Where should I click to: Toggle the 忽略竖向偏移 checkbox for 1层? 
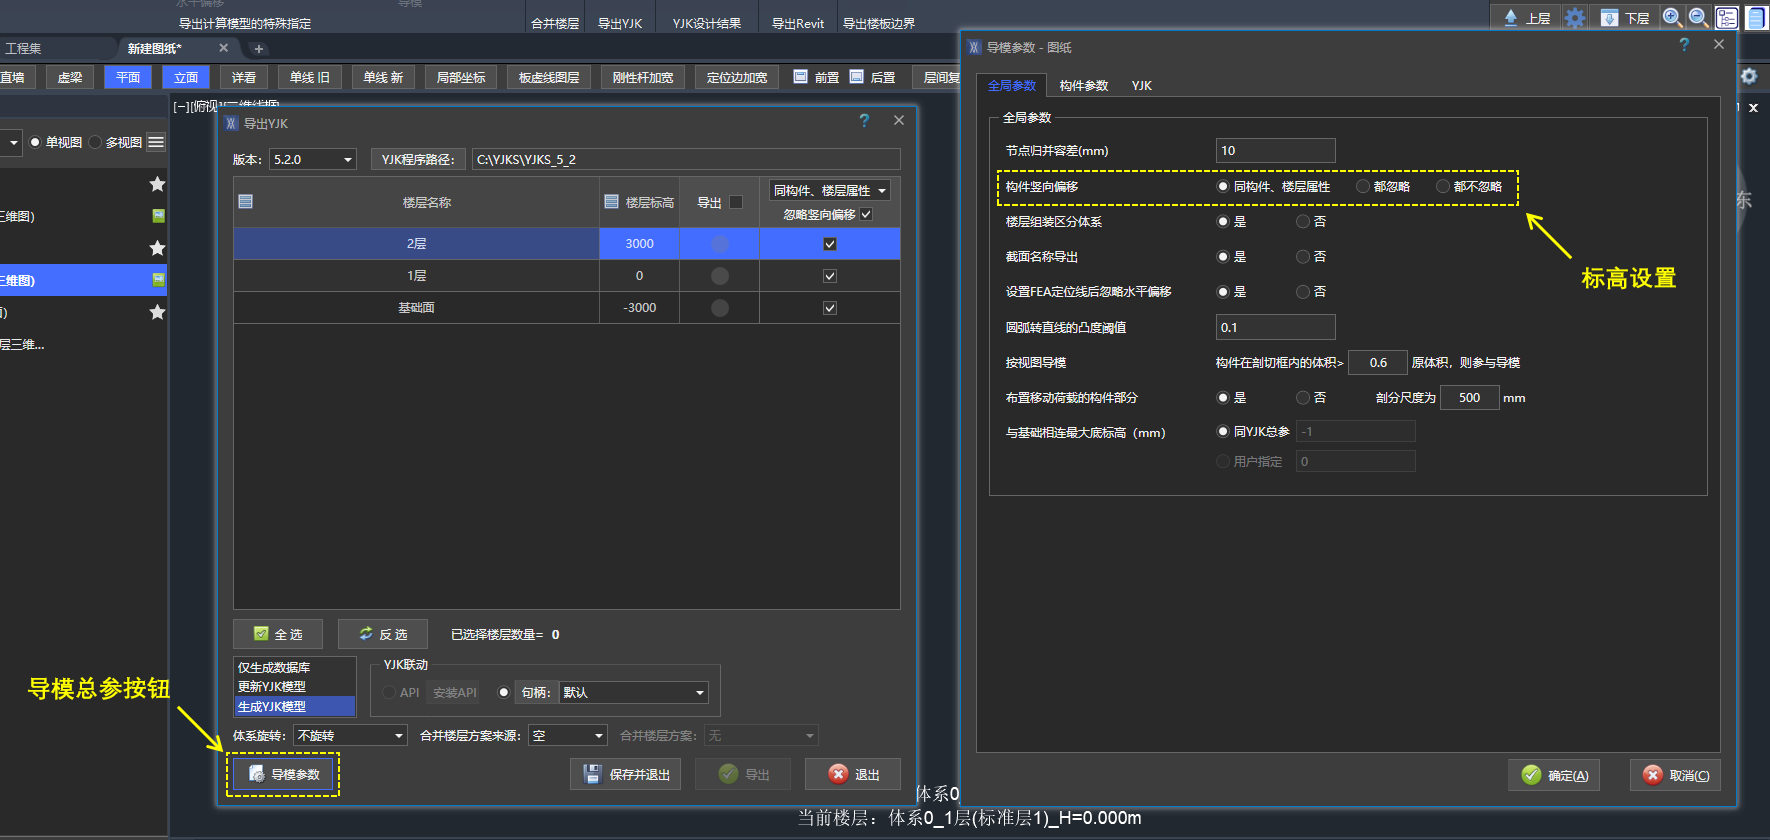point(830,276)
